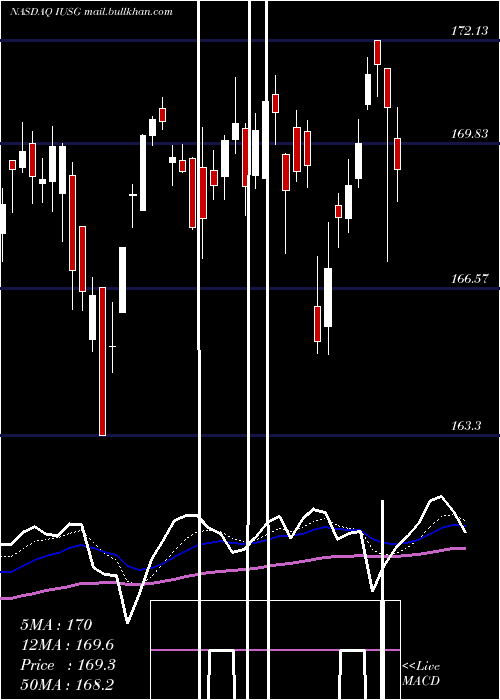Click the <<Live MACD label
The height and width of the screenshot is (700, 500).
click(x=421, y=674)
